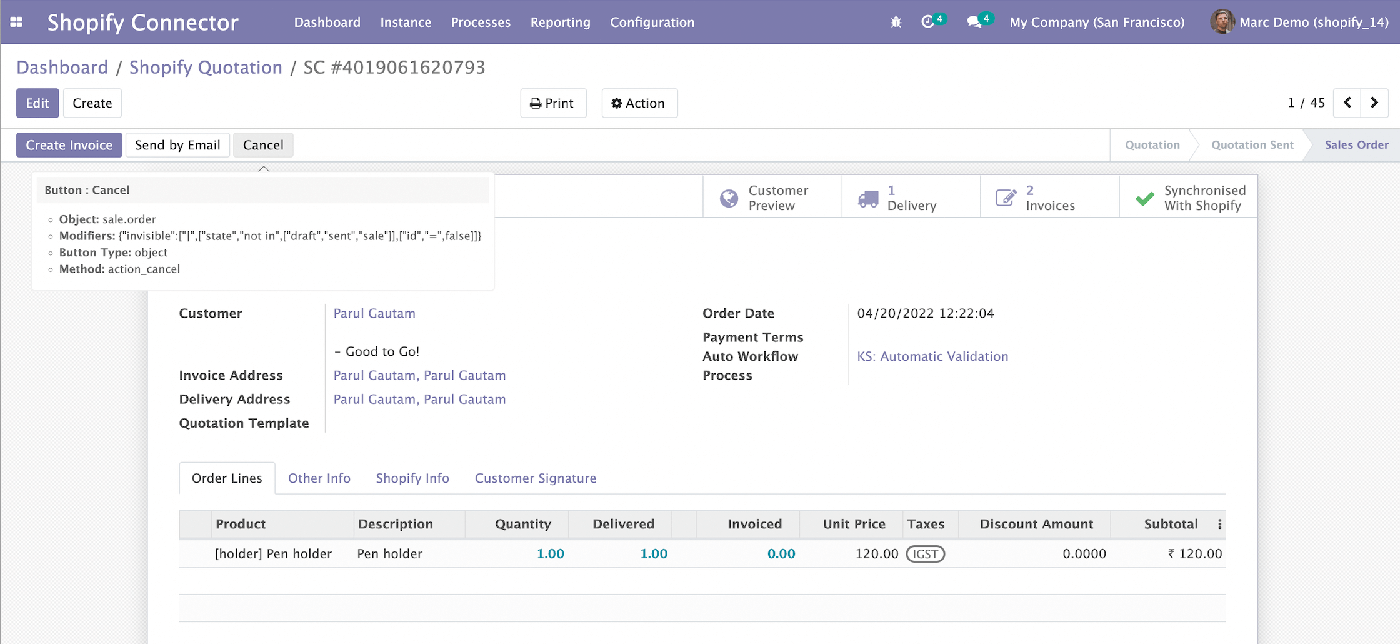
Task: Sort by Unit Price column header
Action: 851,524
